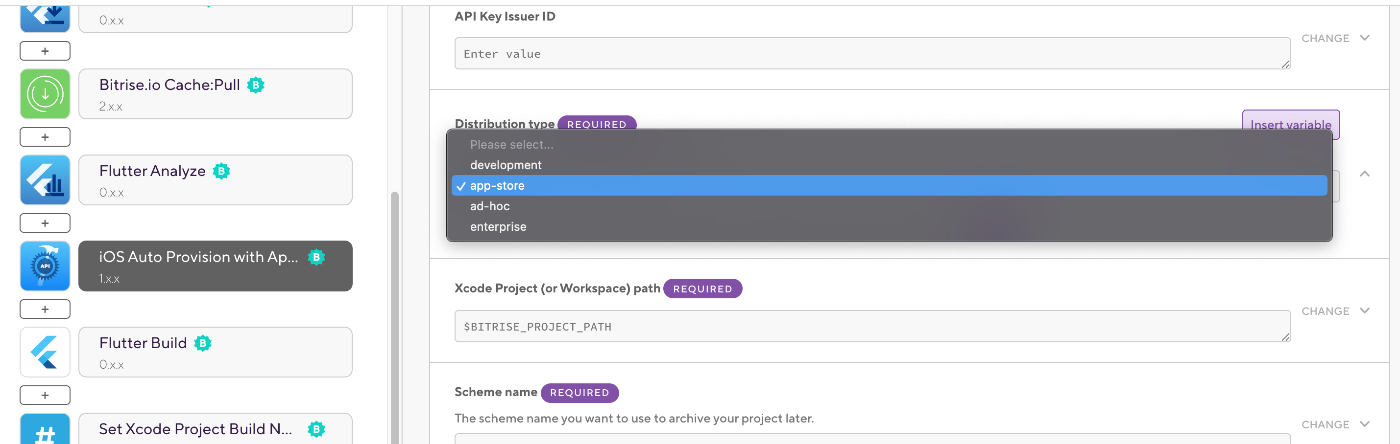The image size is (1400, 444).
Task: Click verified badge next to Flutter Build
Action: coord(202,343)
